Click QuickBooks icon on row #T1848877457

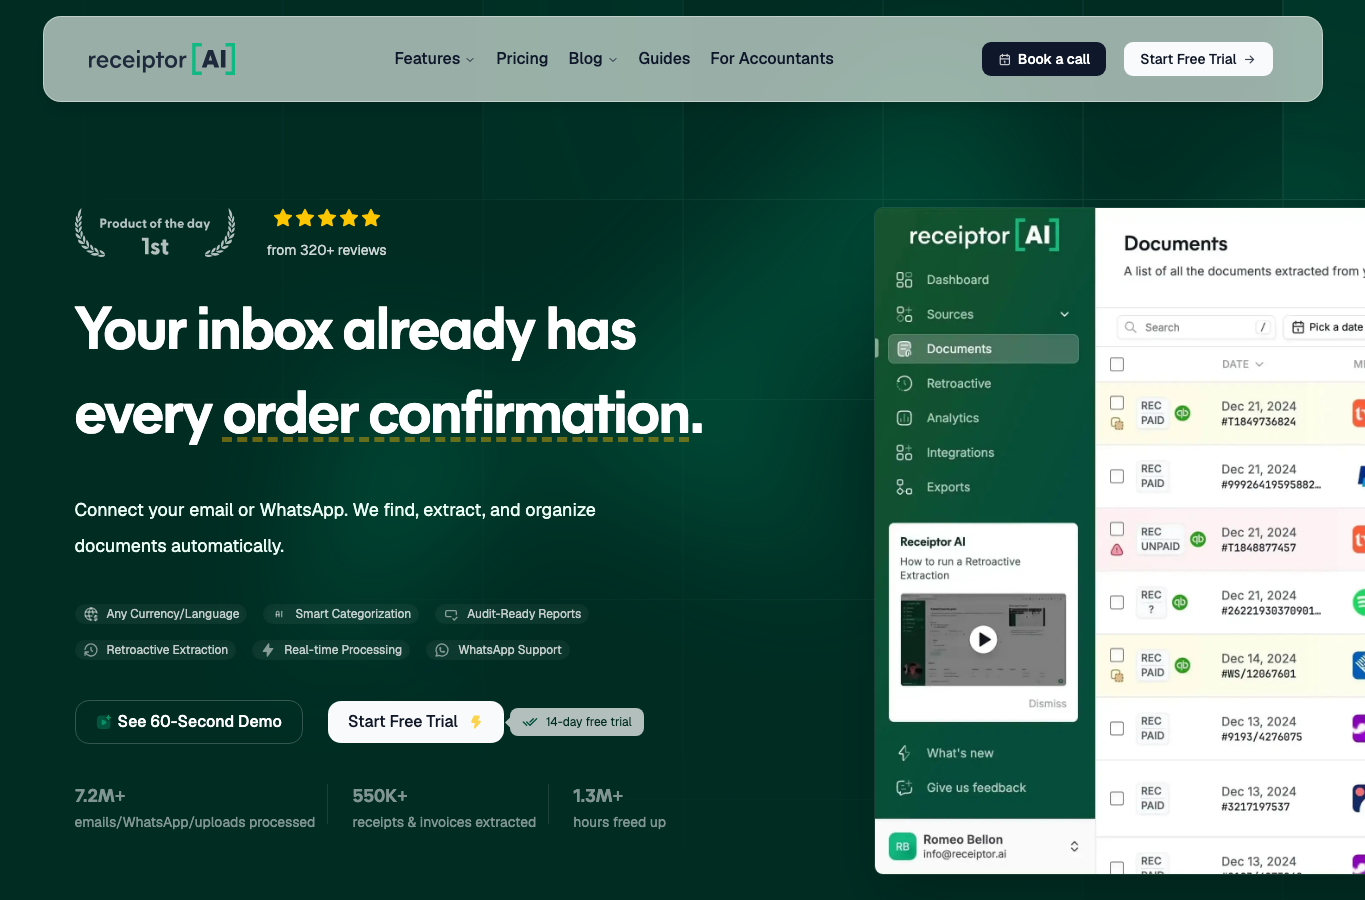tap(1198, 539)
